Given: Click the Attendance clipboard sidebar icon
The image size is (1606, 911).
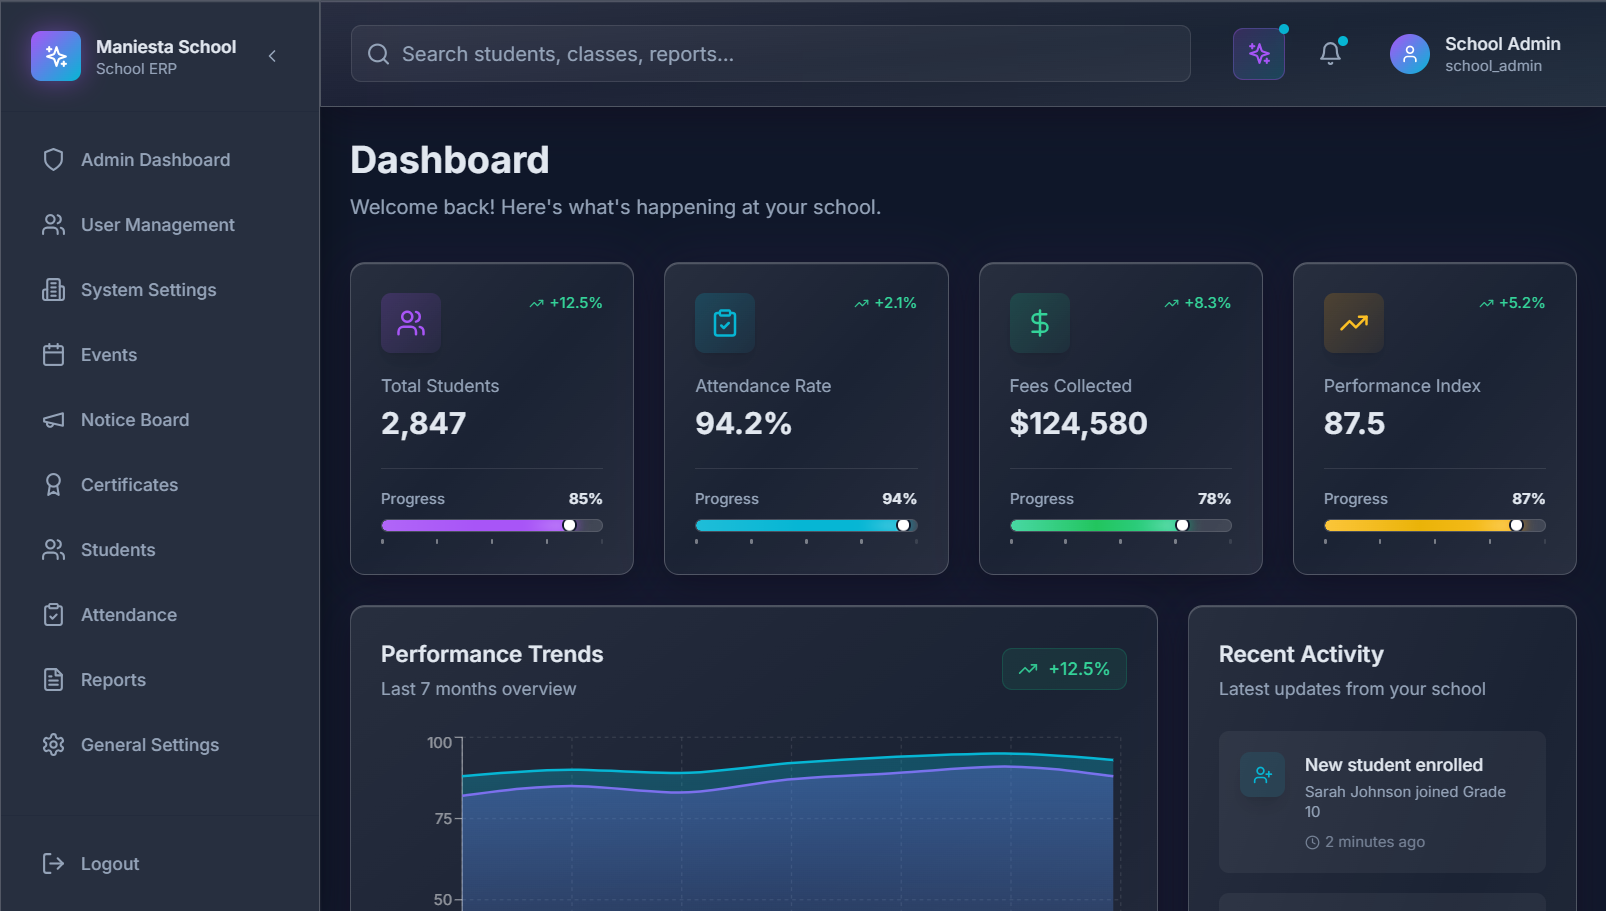Looking at the screenshot, I should coord(54,615).
